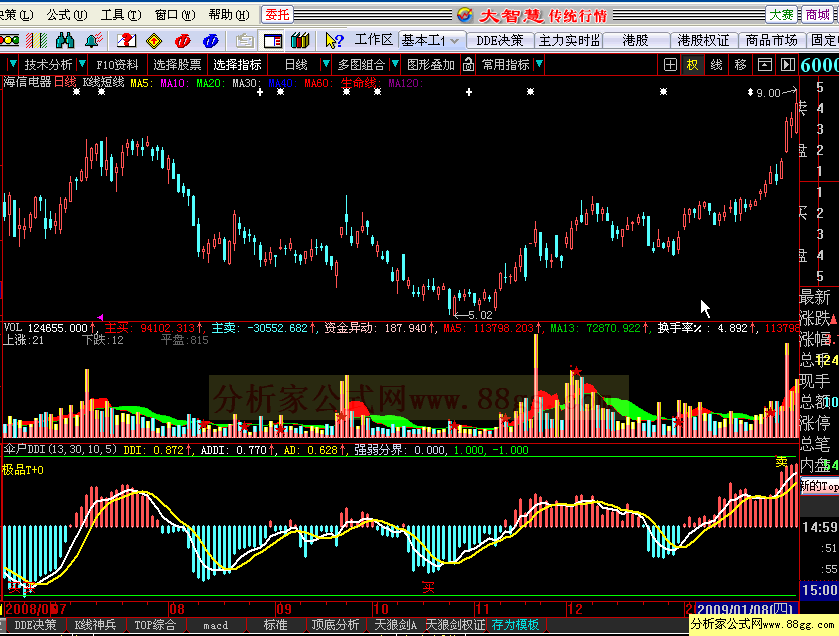Click the 商城 button
The width and height of the screenshot is (839, 636).
tap(818, 14)
